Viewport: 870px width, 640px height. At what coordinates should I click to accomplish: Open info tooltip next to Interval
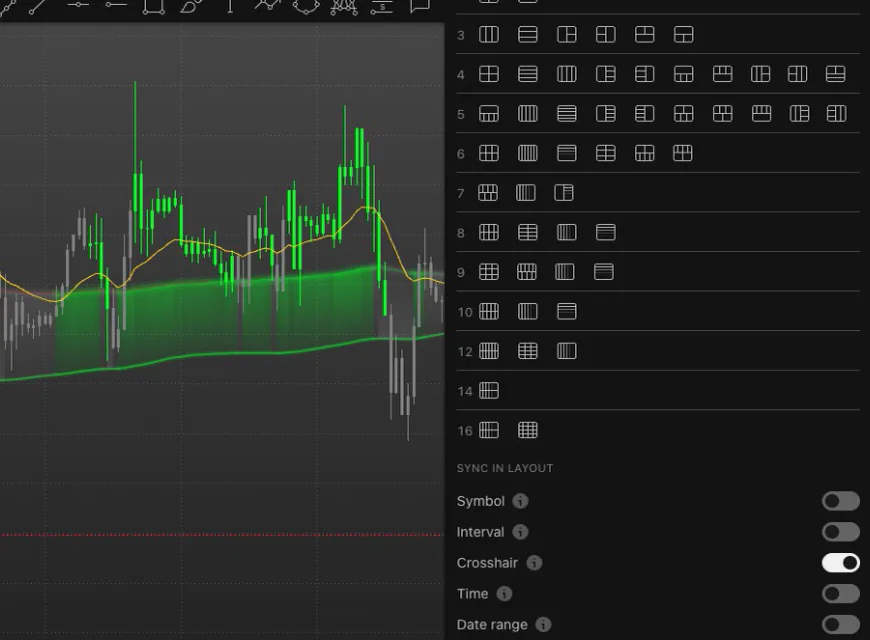[x=520, y=532]
